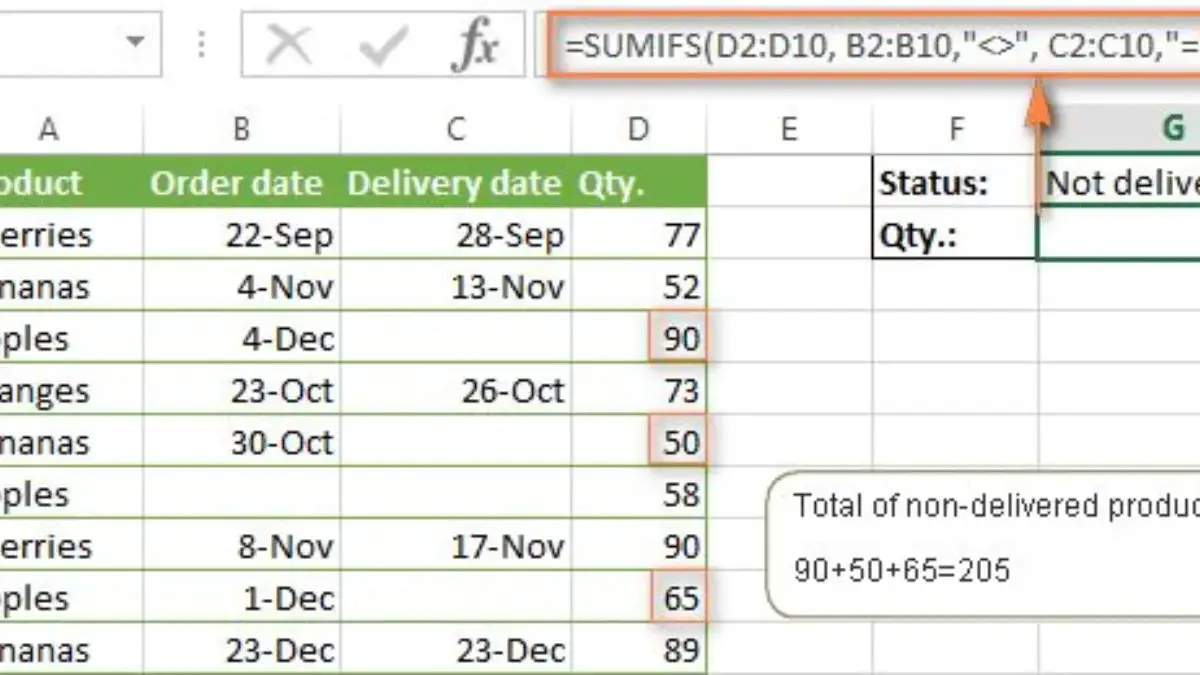Select order date cell '23-Dec'
This screenshot has height=675, width=1200.
(241, 650)
